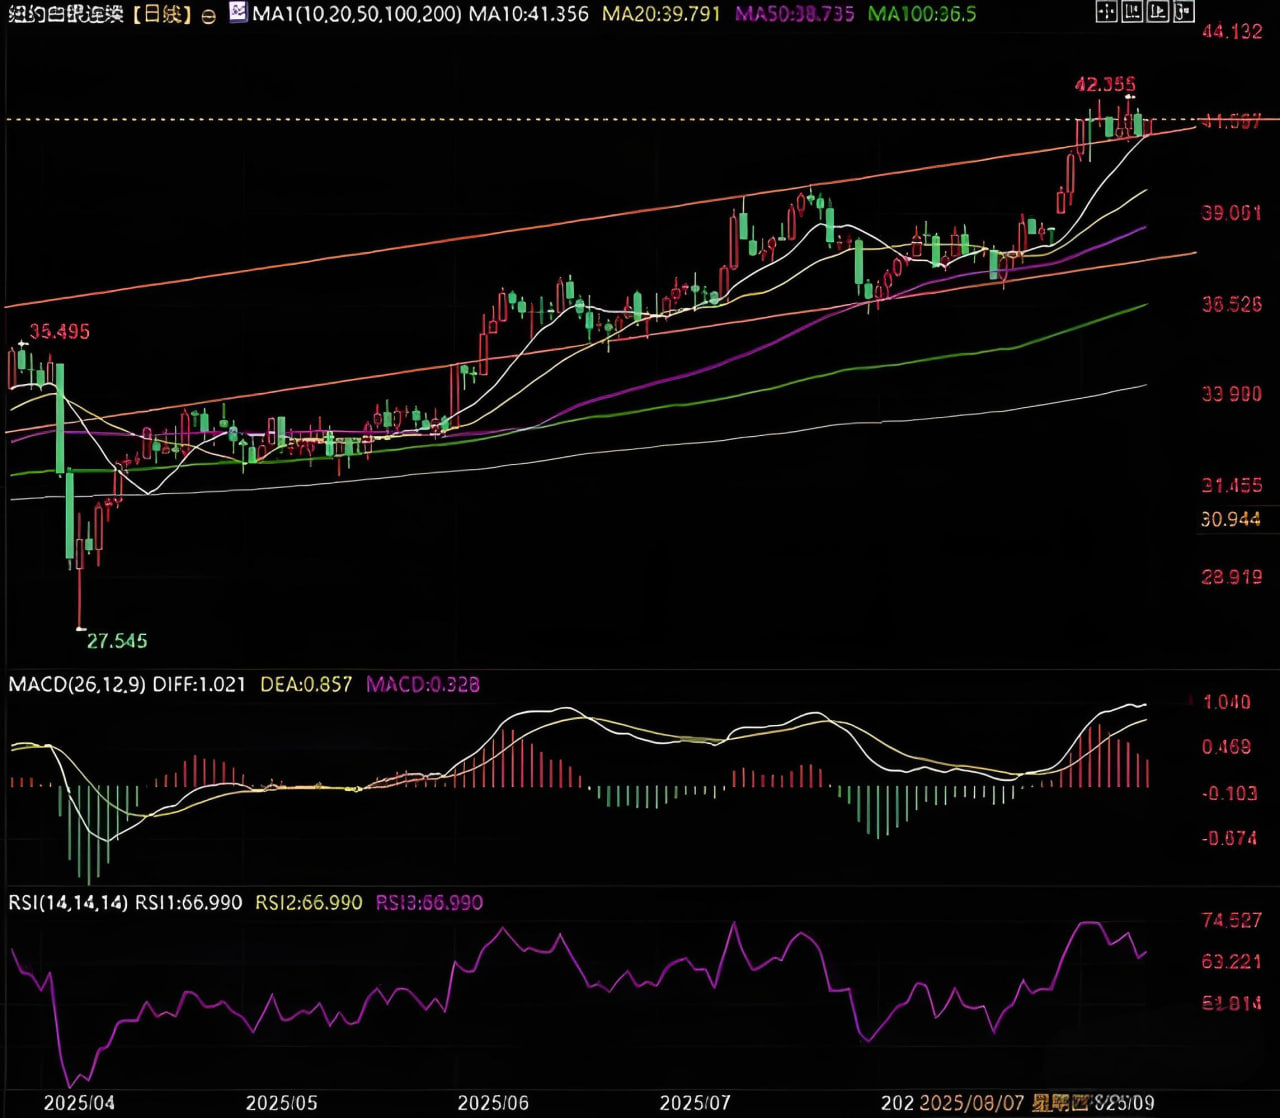Viewport: 1280px width, 1118px height.
Task: Click the purple MA indicator icon
Action: [x=237, y=13]
